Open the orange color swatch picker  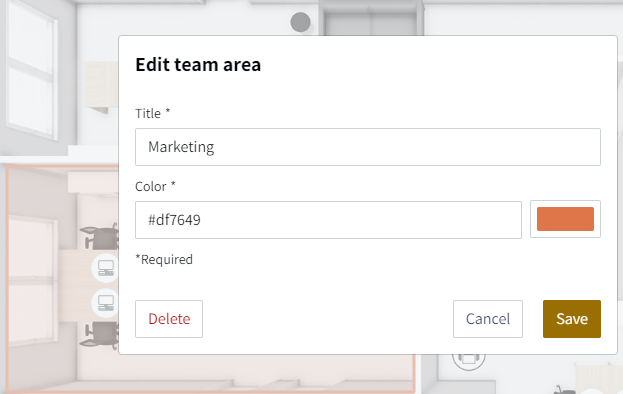565,219
